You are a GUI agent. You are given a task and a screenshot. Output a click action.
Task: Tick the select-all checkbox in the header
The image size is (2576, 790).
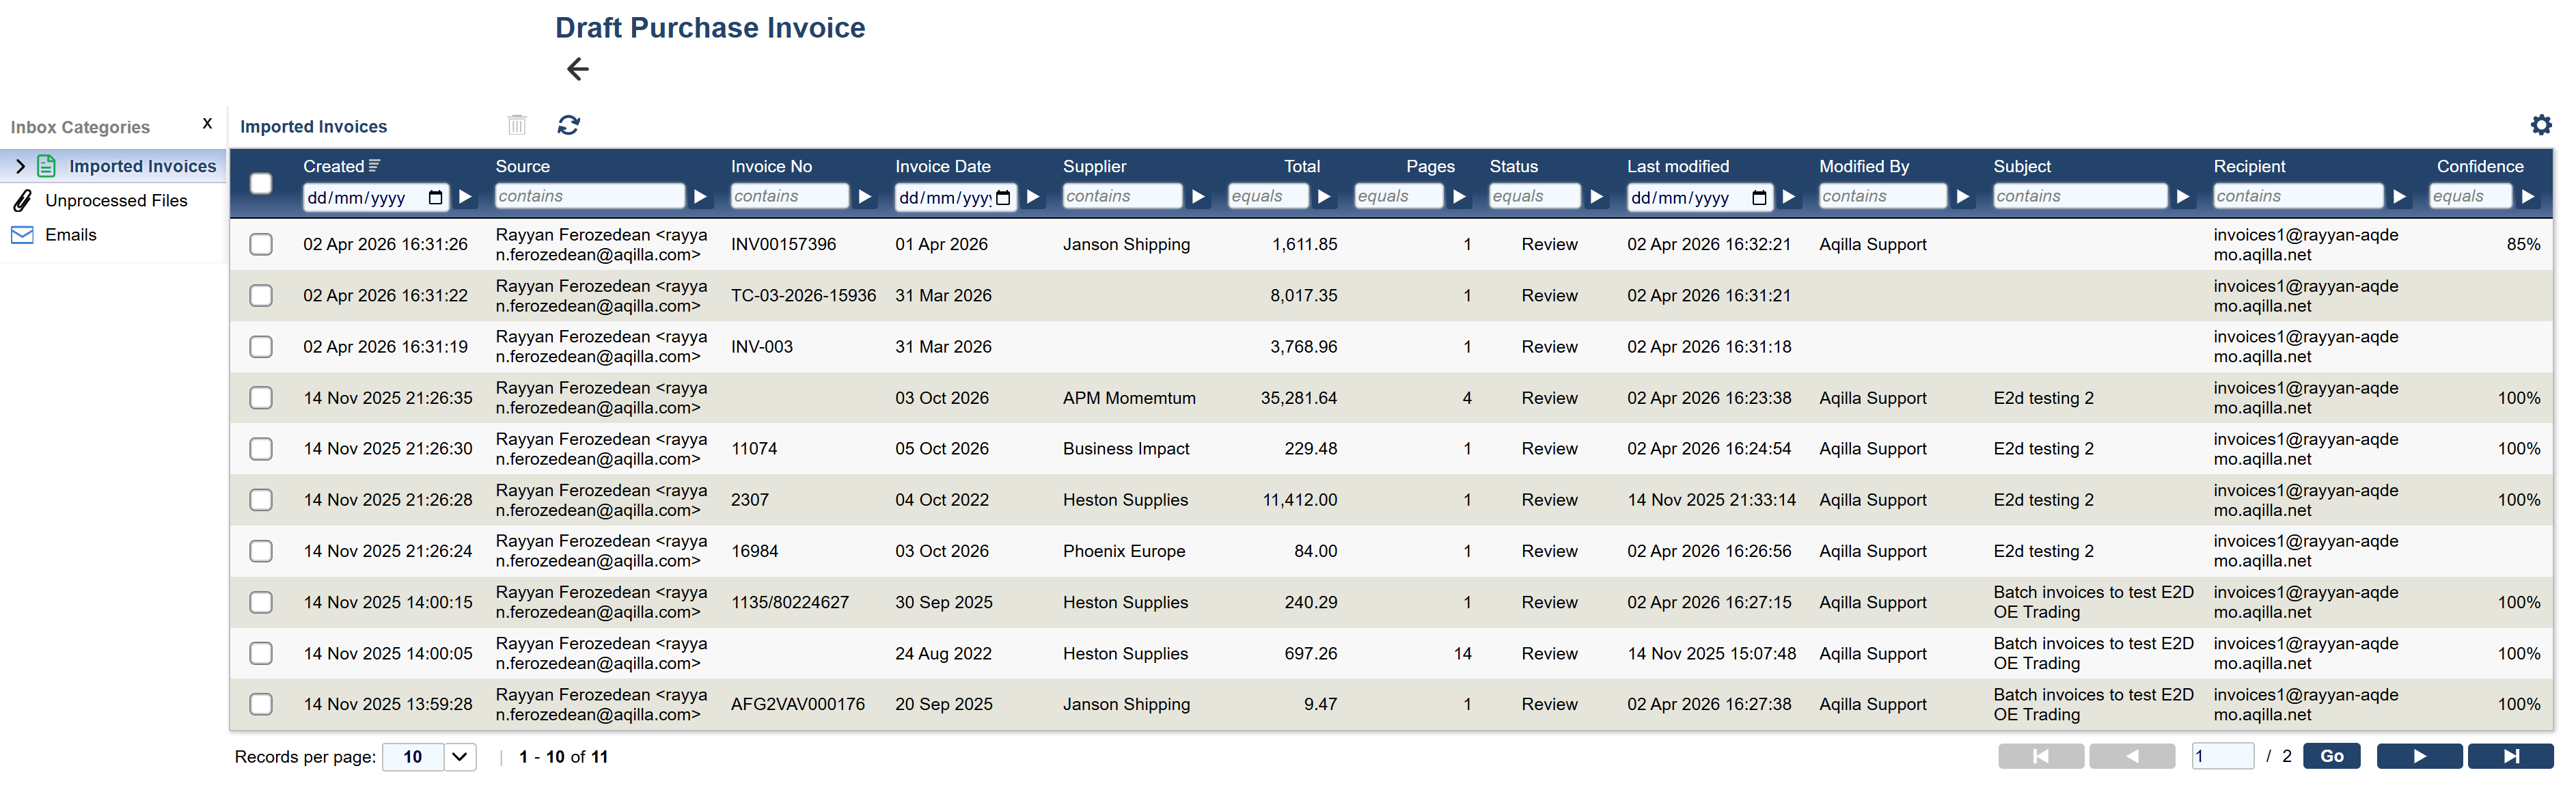(x=261, y=183)
